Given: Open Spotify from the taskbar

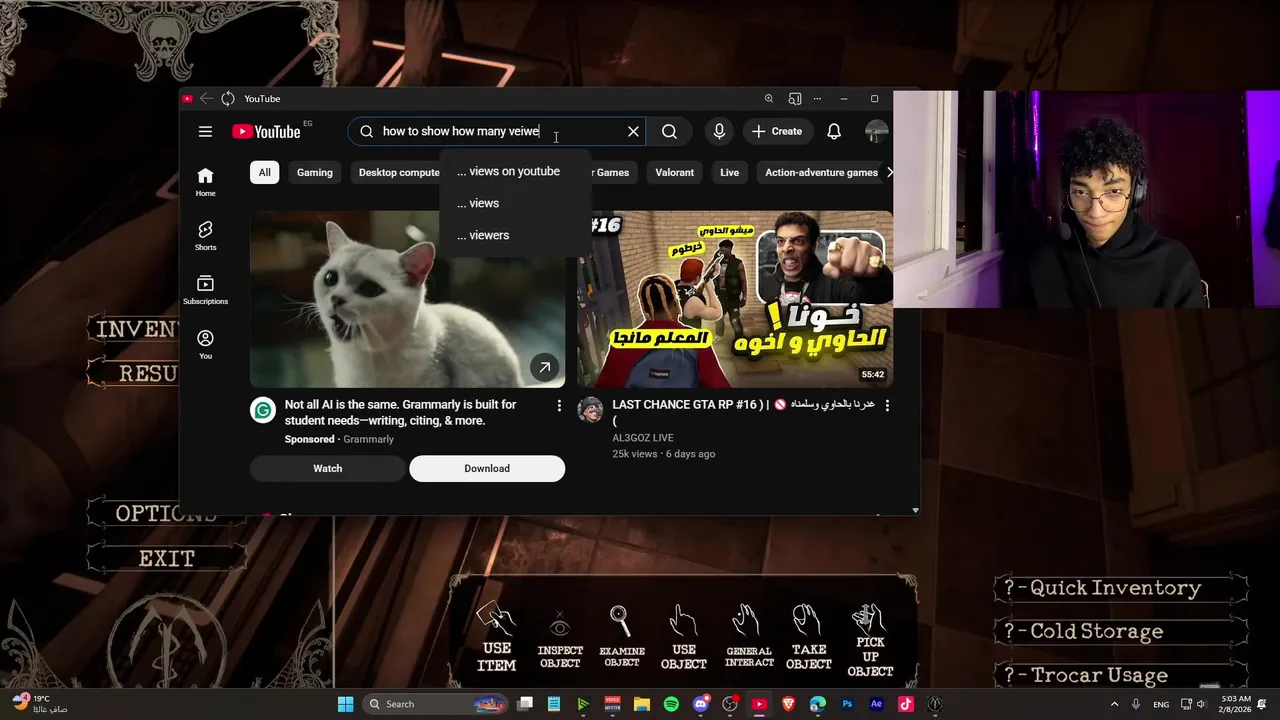Looking at the screenshot, I should 671,704.
